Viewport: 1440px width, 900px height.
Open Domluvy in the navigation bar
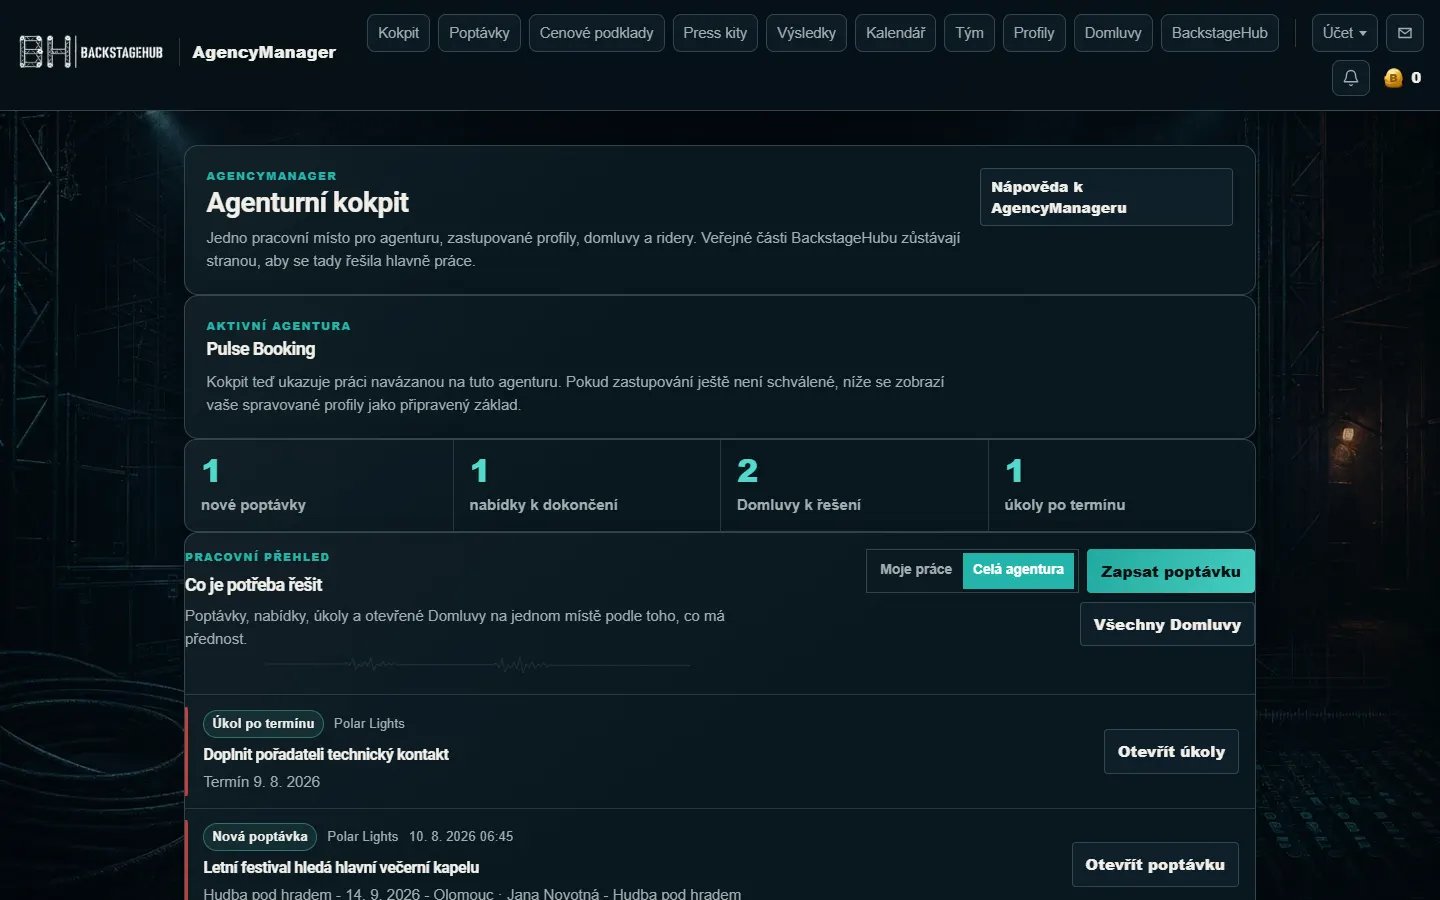[x=1113, y=33]
